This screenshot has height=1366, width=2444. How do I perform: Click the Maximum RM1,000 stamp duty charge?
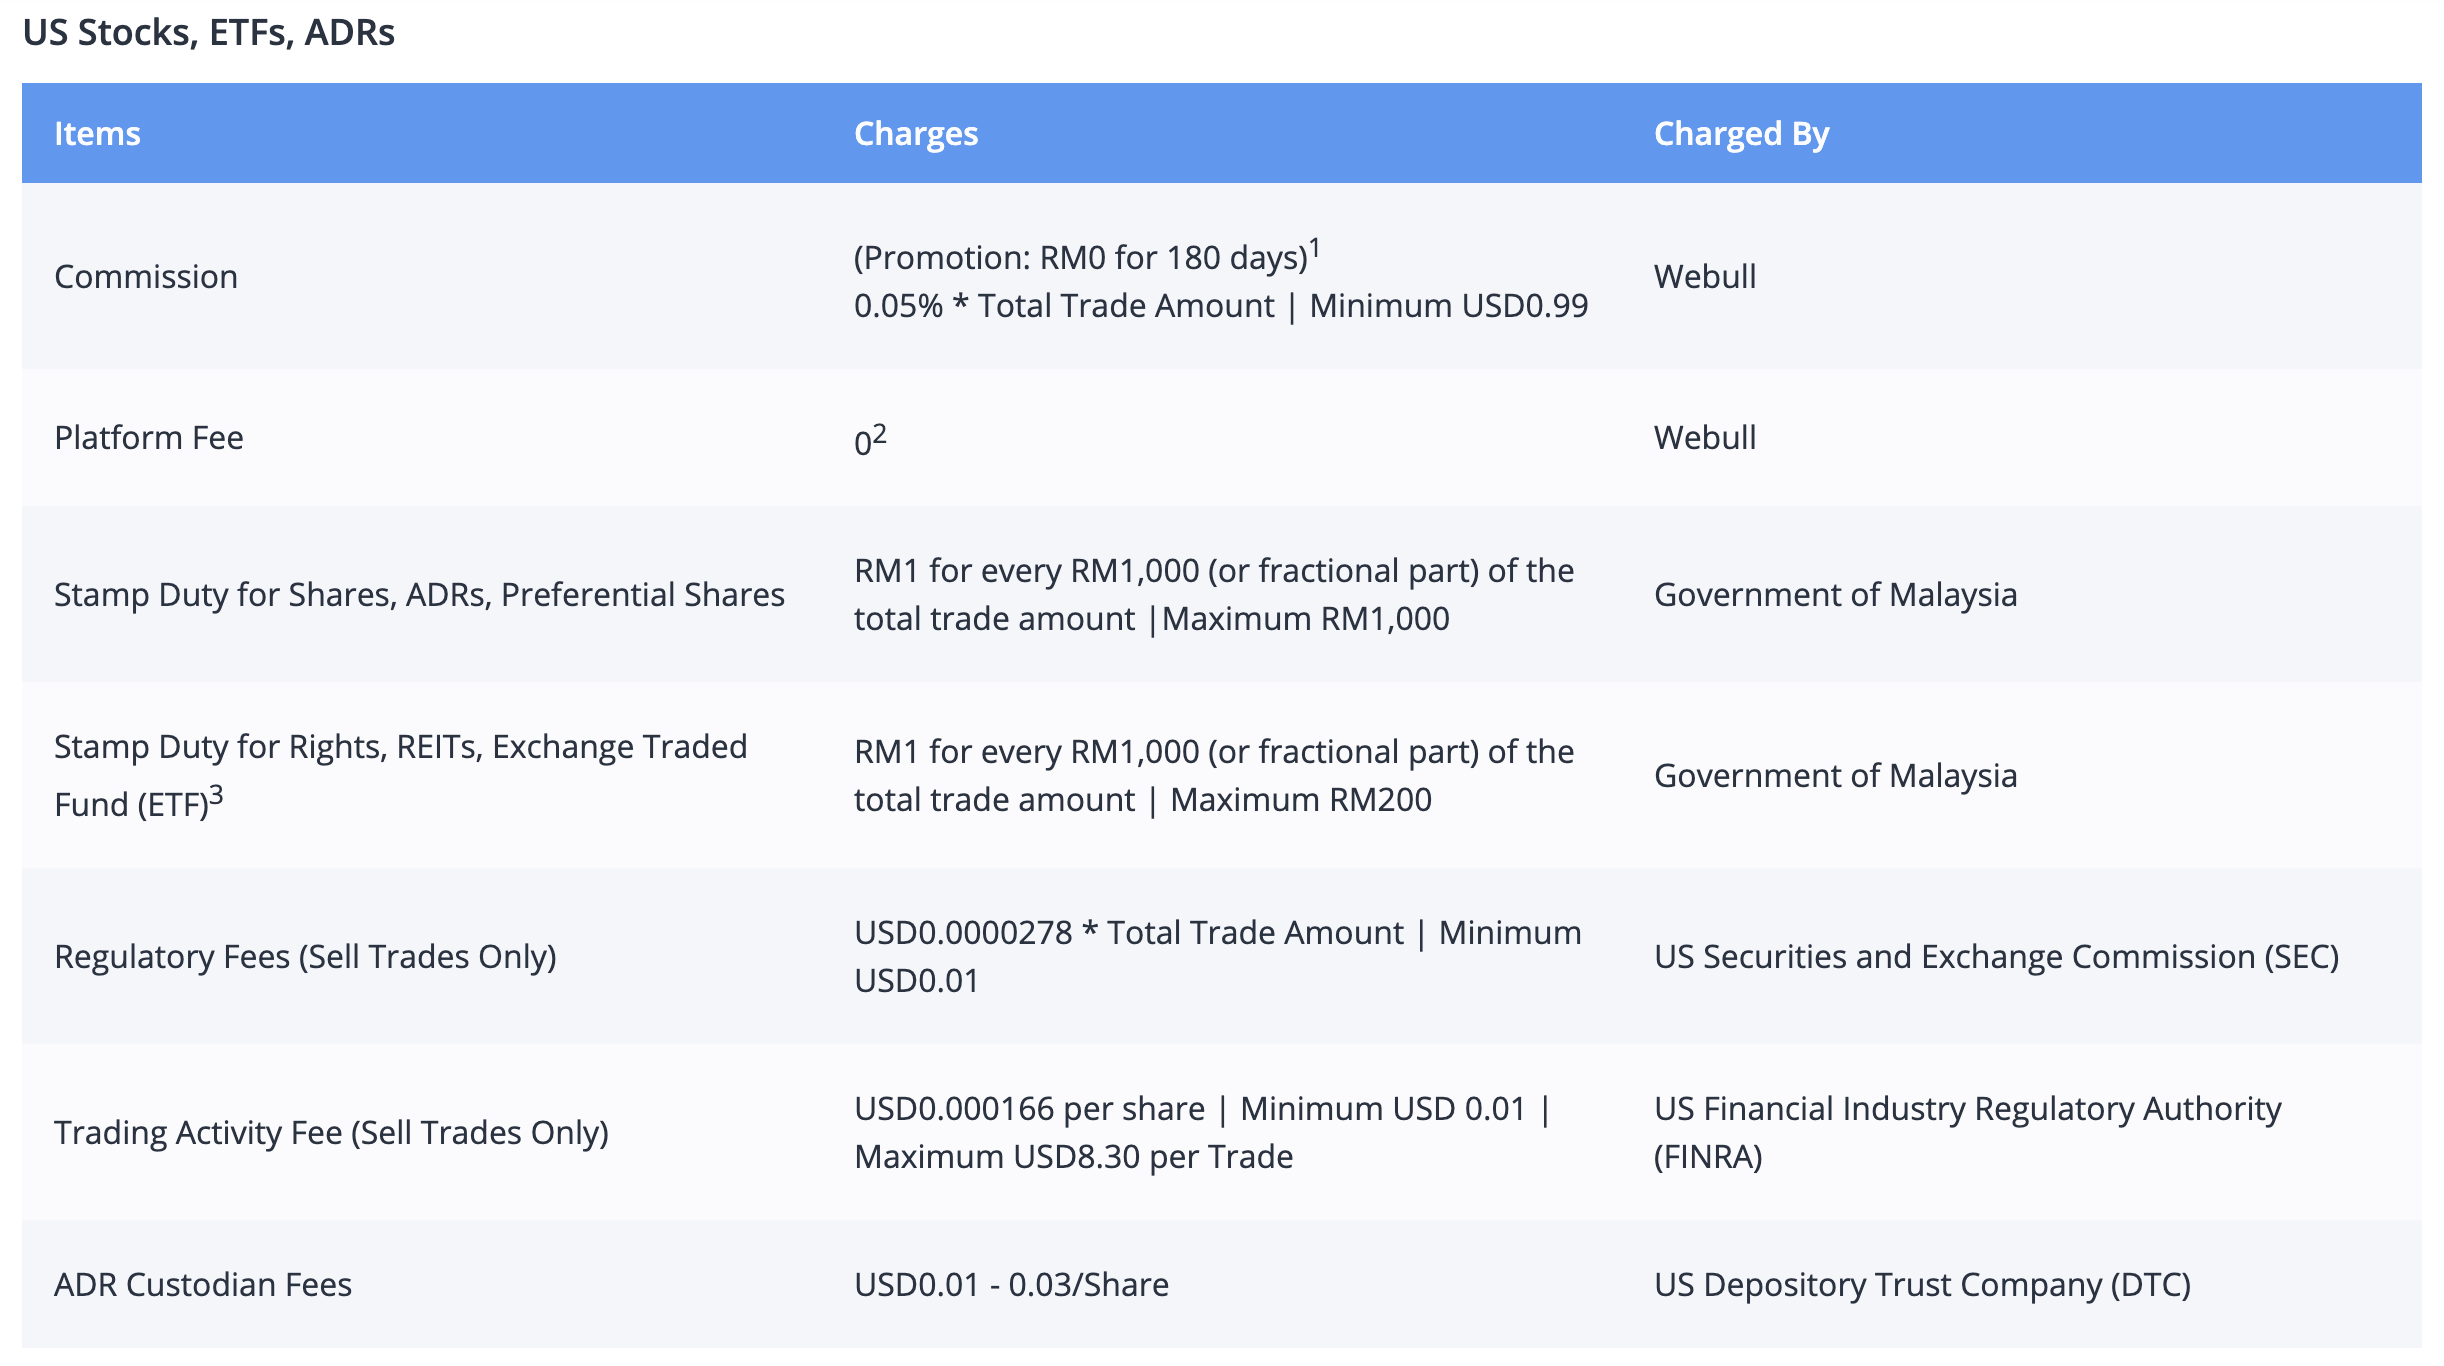[1305, 619]
